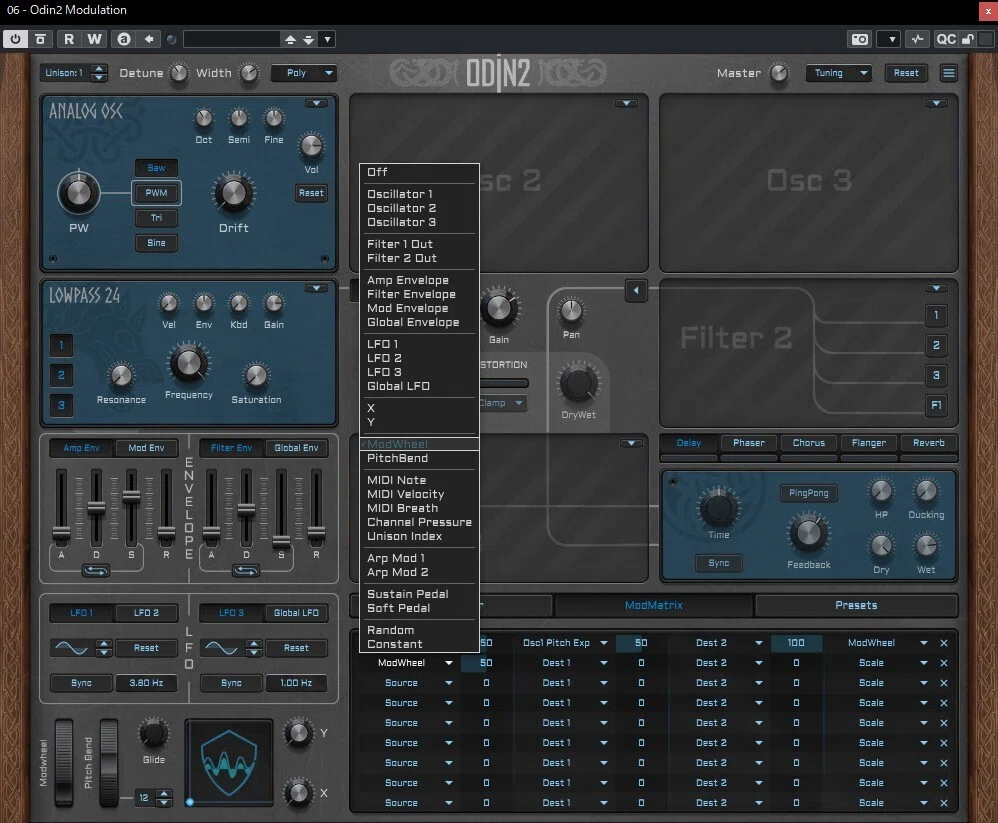This screenshot has height=823, width=998.
Task: Toggle oscillator 1 routing in Lowpass 24
Action: click(61, 346)
